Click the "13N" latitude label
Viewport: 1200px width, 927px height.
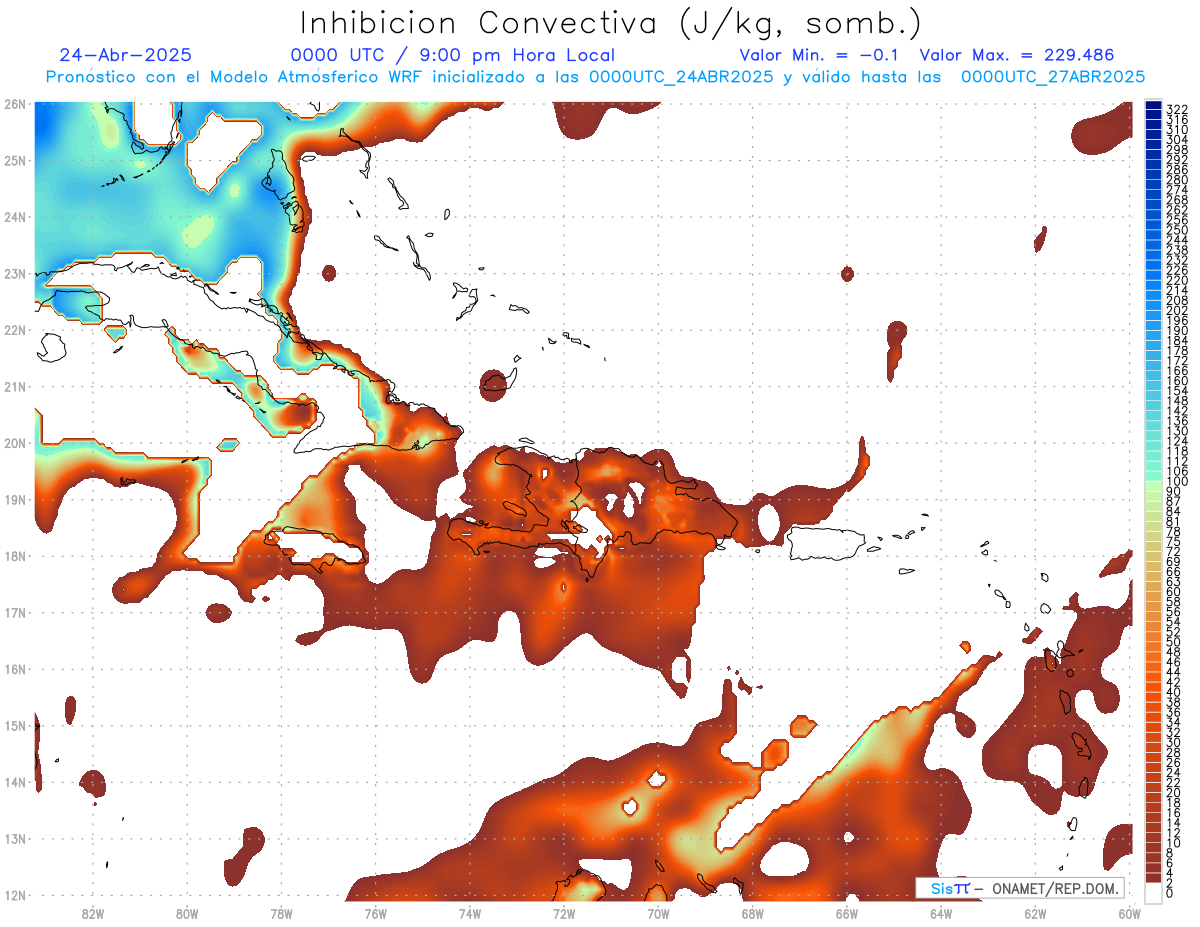click(15, 838)
